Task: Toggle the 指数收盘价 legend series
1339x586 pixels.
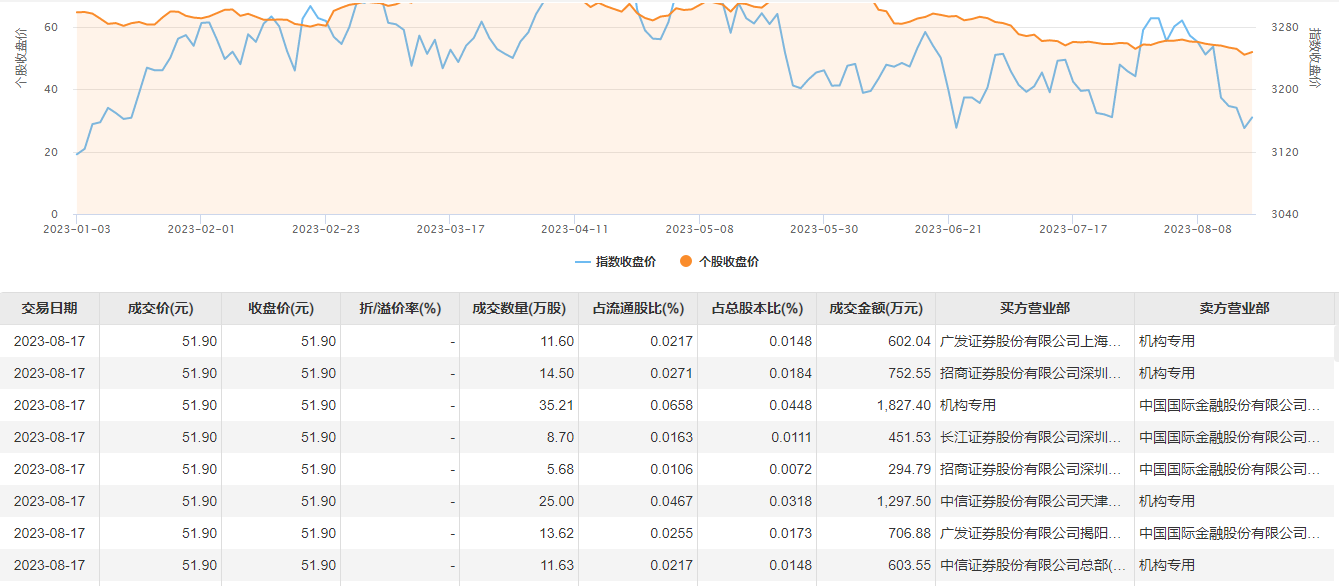Action: tap(615, 262)
